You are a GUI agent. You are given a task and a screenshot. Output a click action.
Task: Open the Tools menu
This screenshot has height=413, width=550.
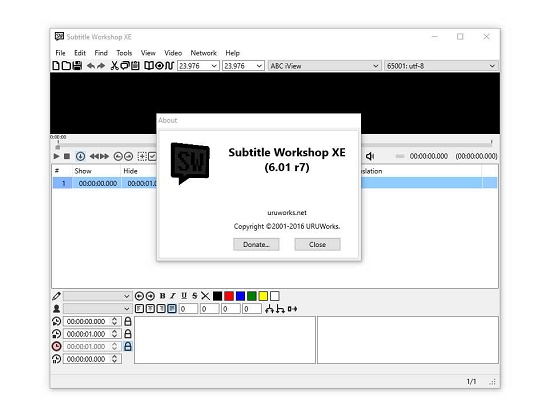(124, 53)
